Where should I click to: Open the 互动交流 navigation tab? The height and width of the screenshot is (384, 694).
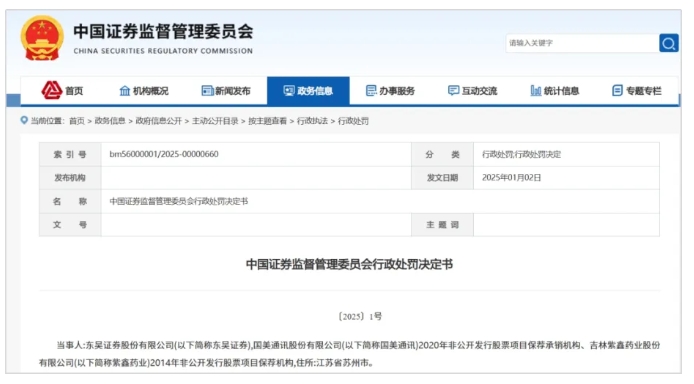[472, 91]
